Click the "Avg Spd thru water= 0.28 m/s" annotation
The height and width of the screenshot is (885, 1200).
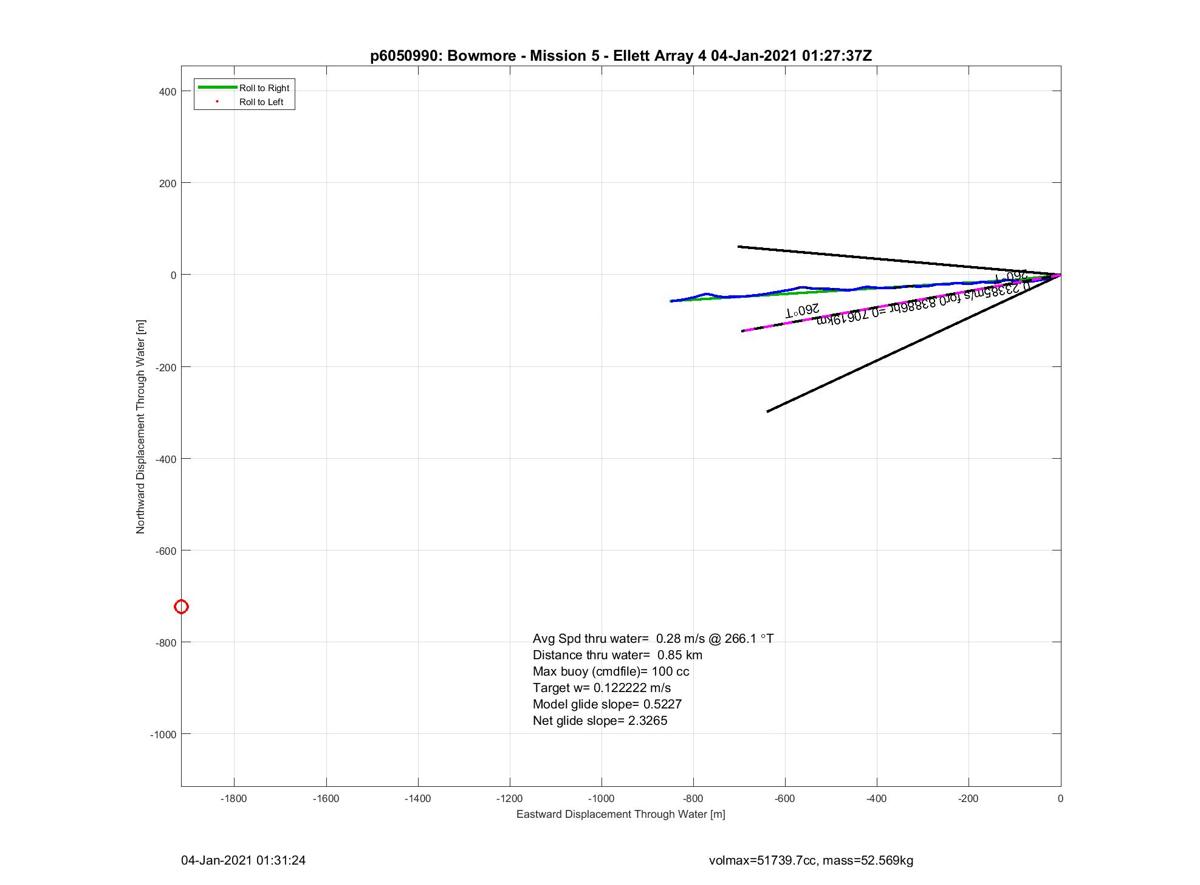point(653,638)
